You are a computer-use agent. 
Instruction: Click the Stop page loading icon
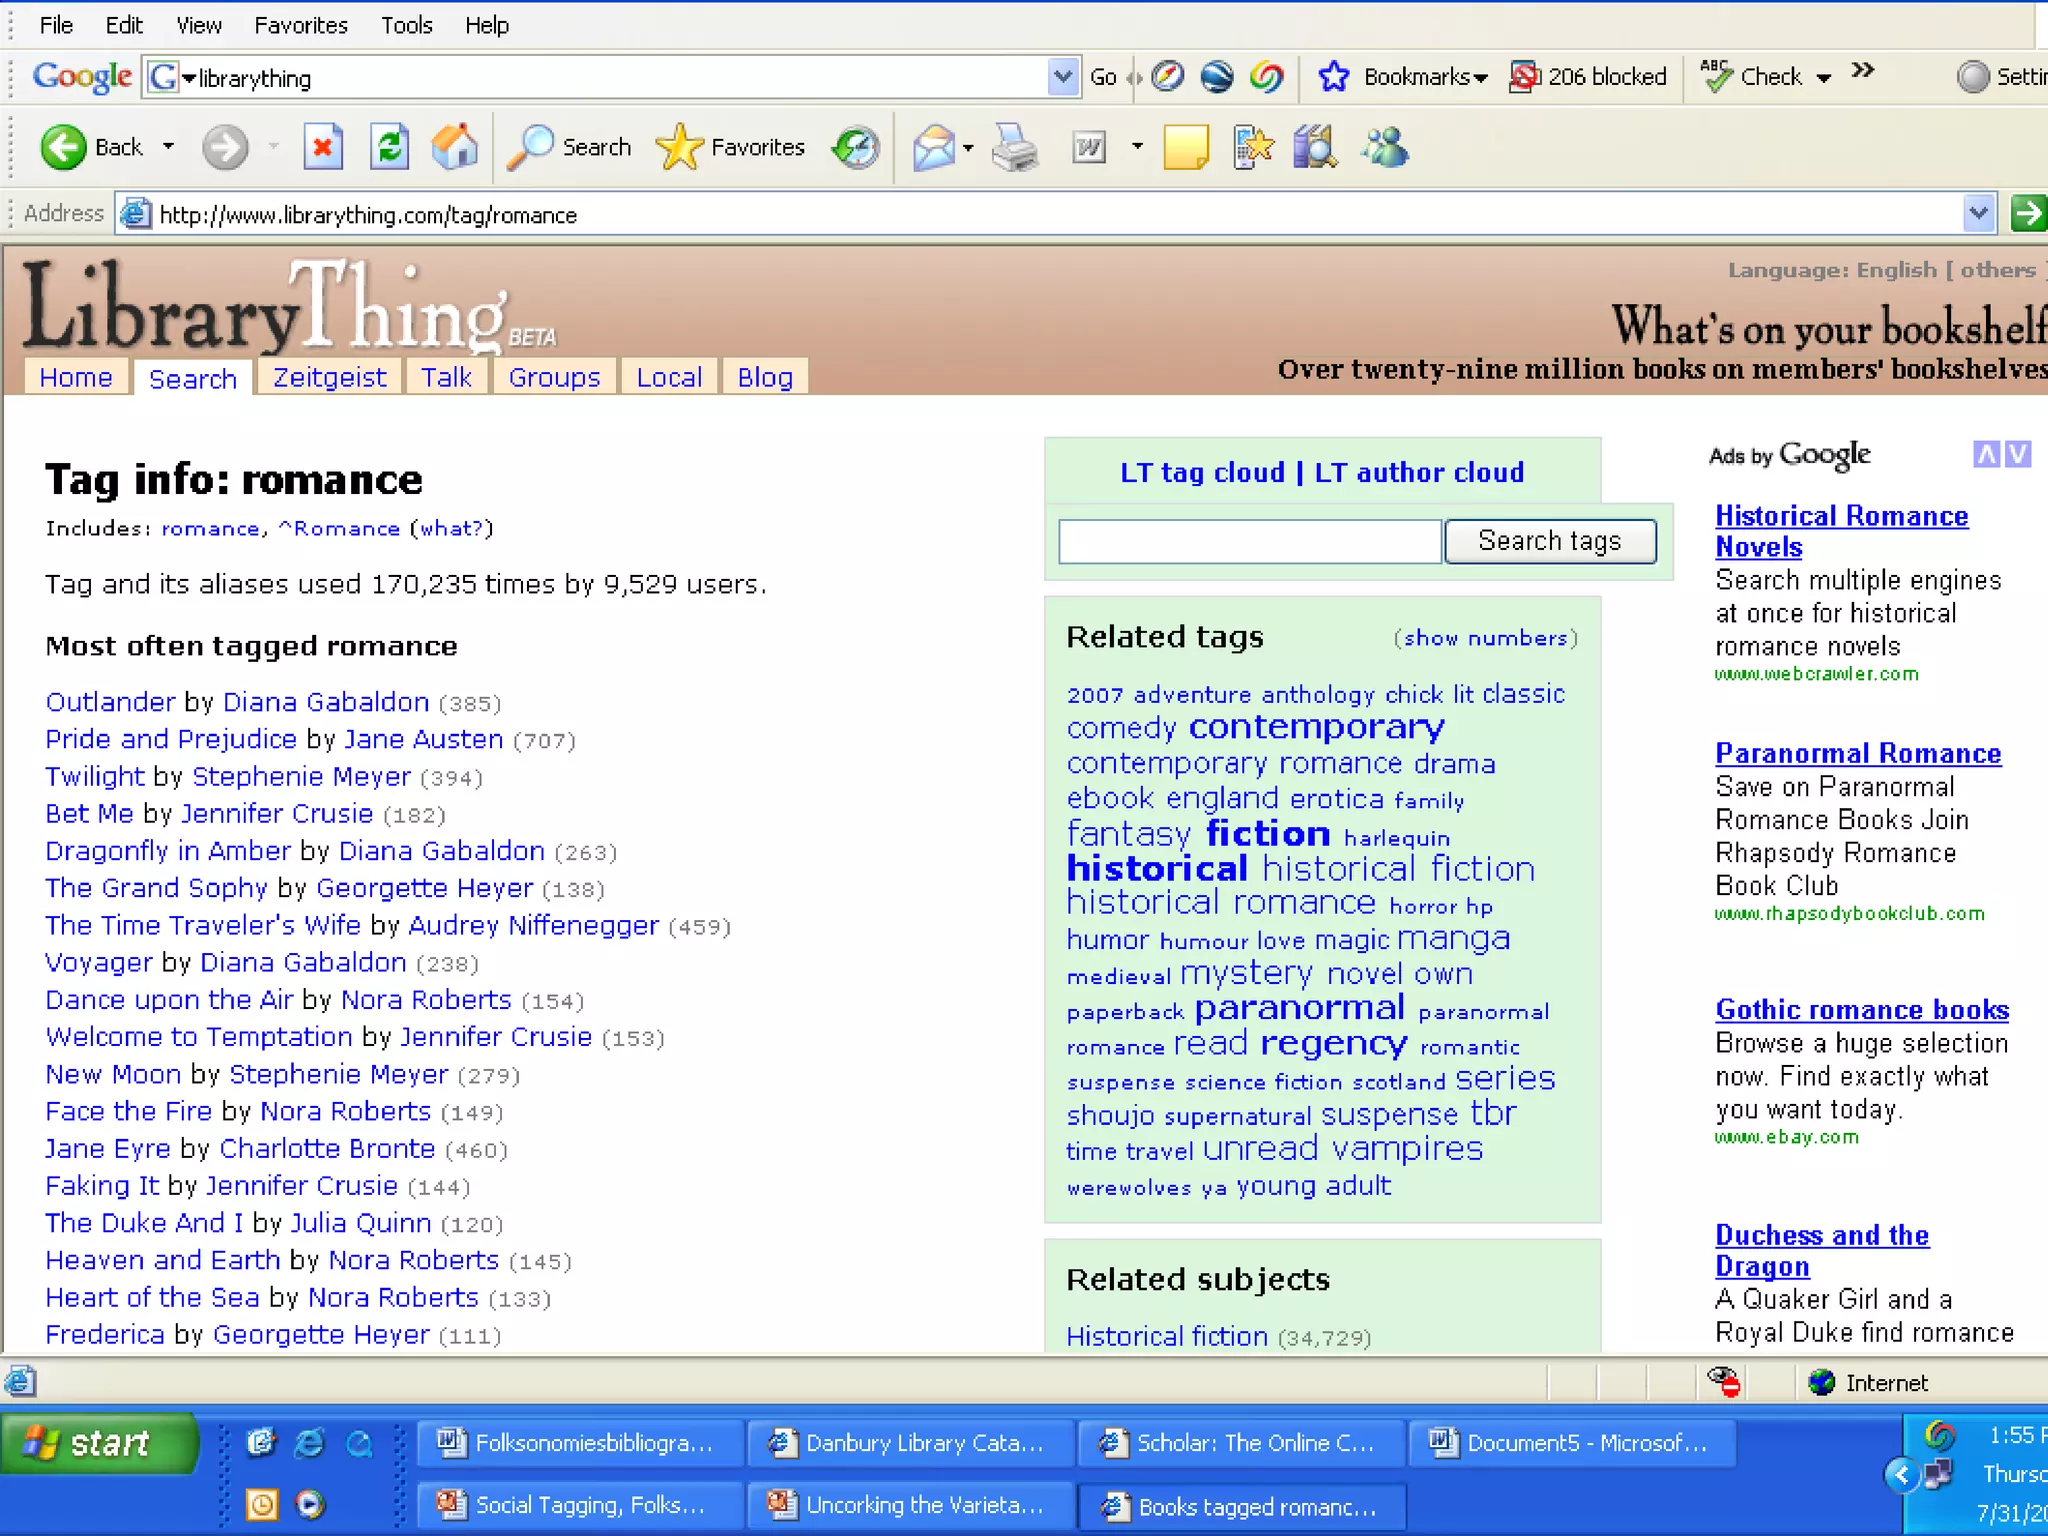coord(323,148)
